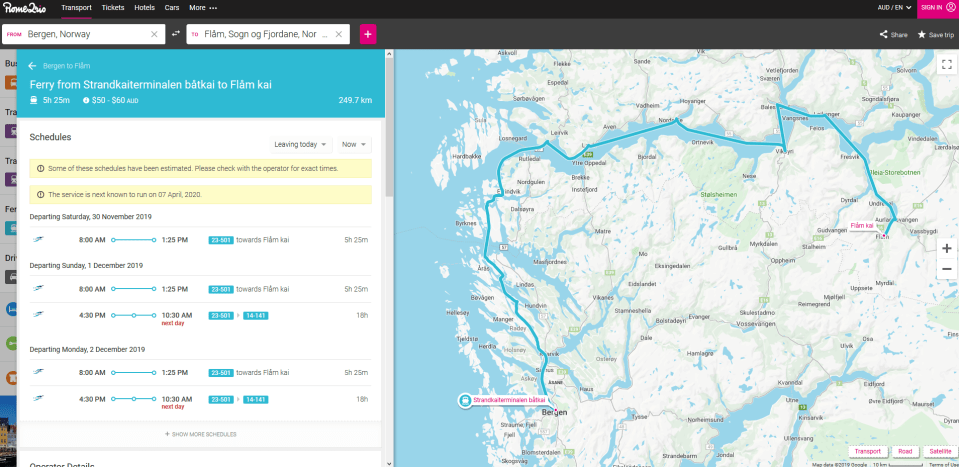Clear the Bergen, Norway origin field
This screenshot has height=467, width=959.
tap(154, 34)
